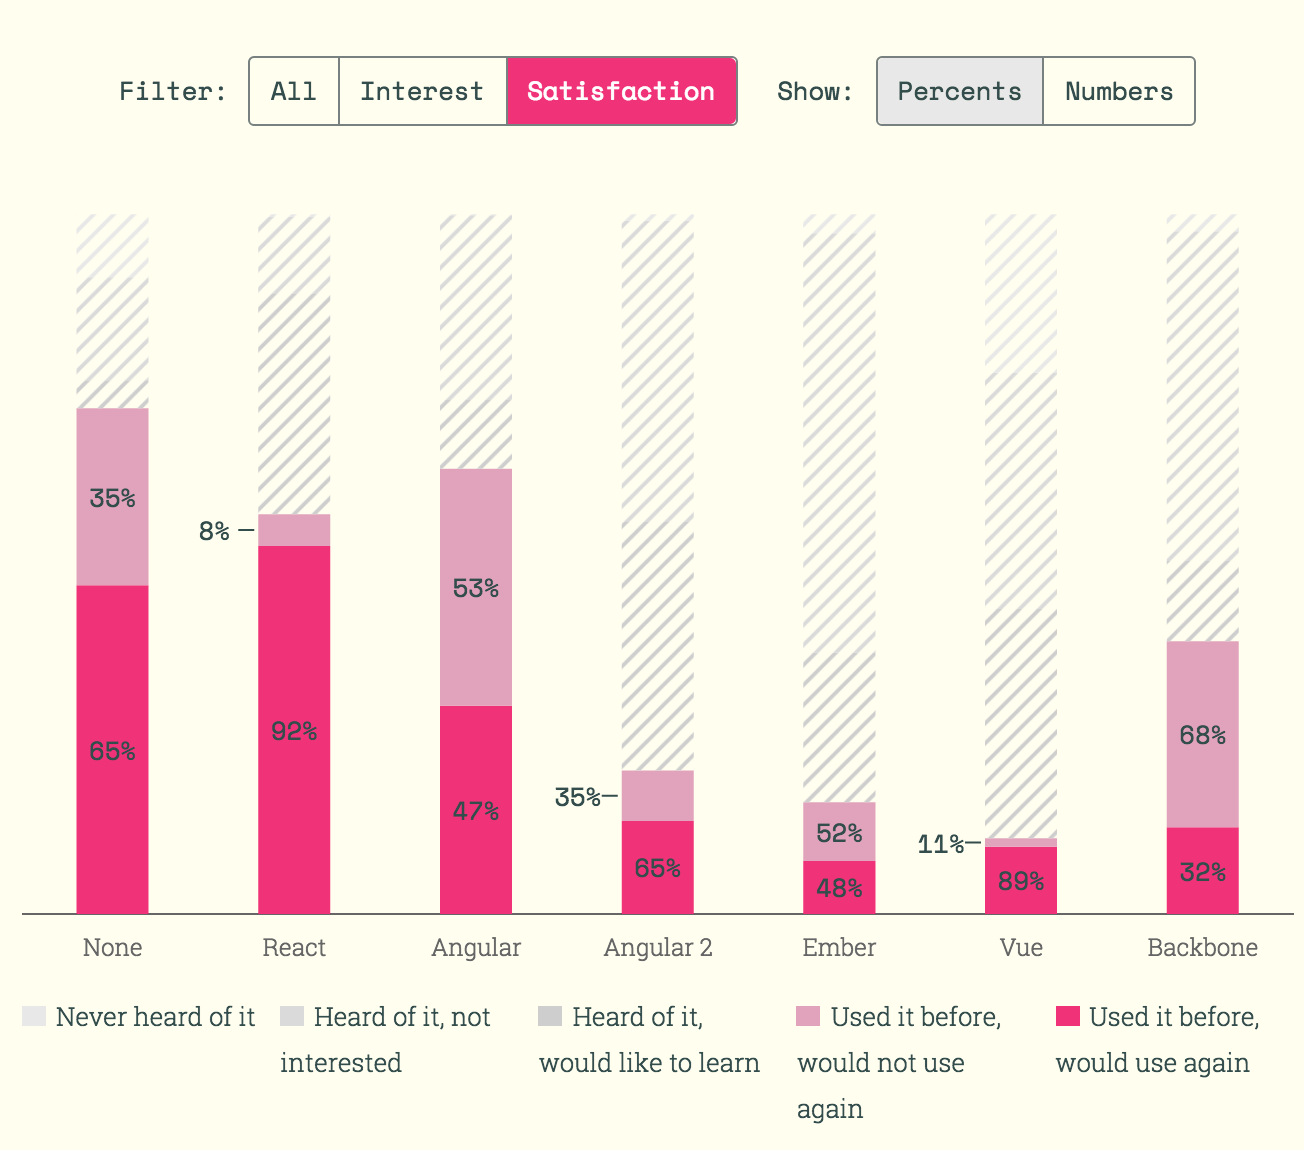Click the Vue bar's 89% segment
This screenshot has height=1150, width=1304.
click(x=1020, y=883)
